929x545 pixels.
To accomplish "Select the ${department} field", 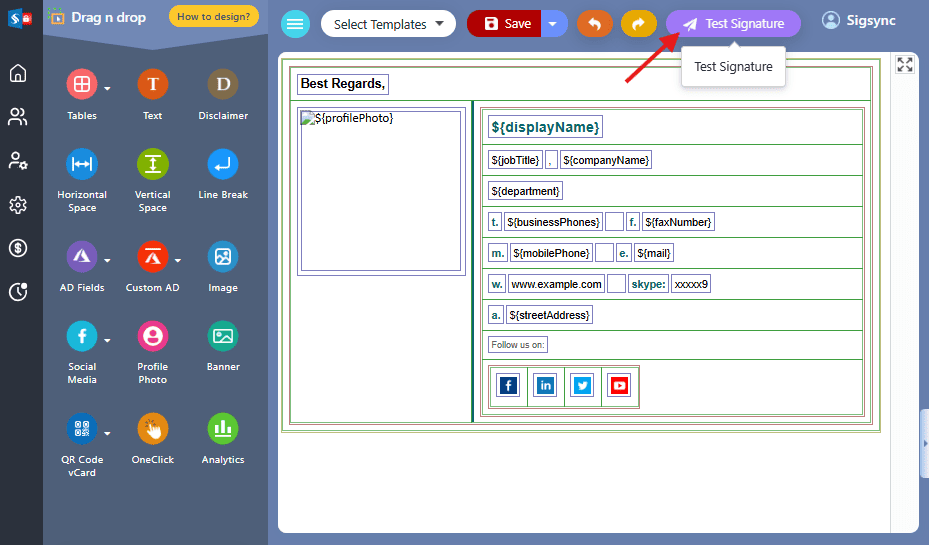I will point(525,191).
